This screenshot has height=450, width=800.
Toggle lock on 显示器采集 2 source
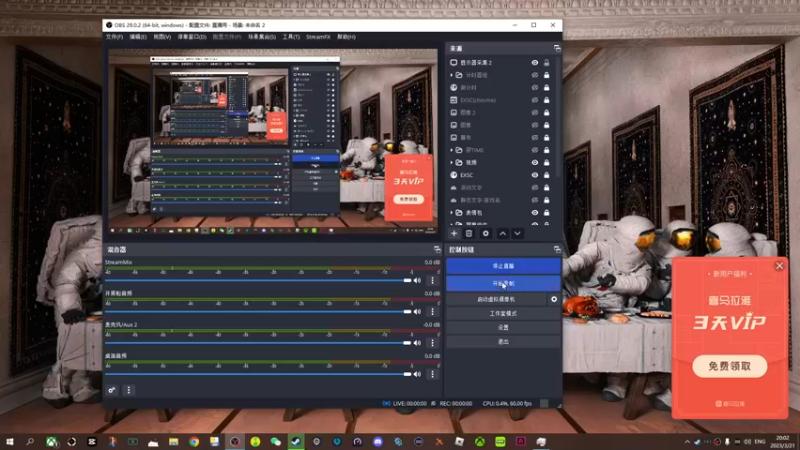tap(546, 63)
